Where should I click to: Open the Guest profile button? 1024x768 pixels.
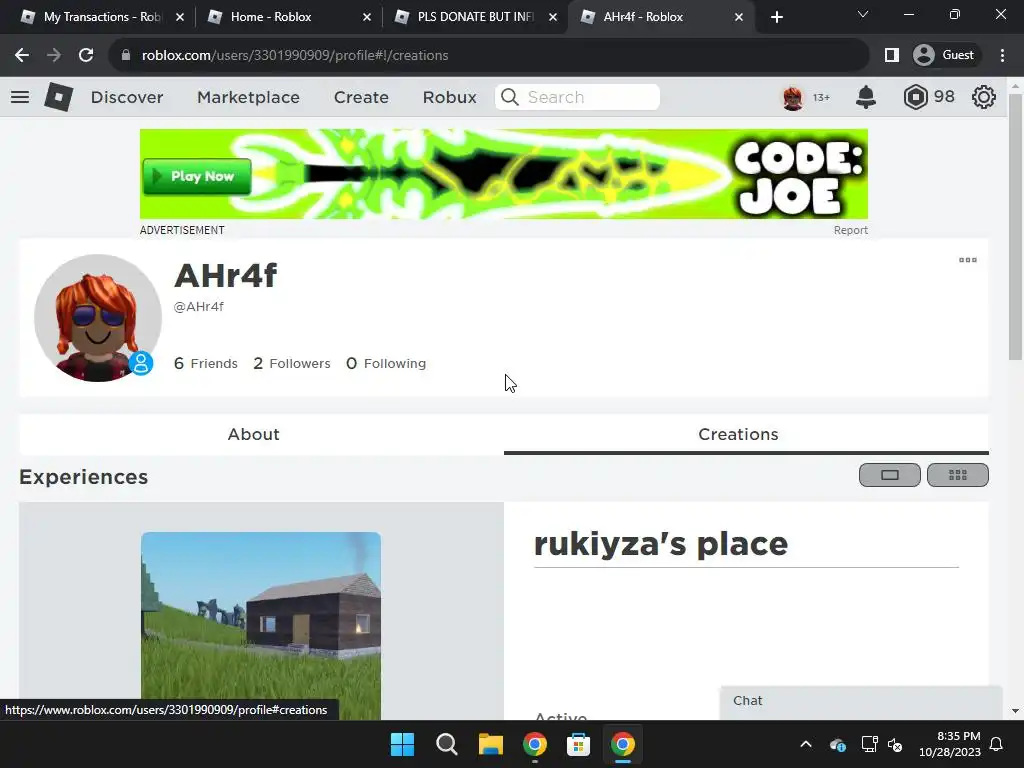(x=944, y=56)
